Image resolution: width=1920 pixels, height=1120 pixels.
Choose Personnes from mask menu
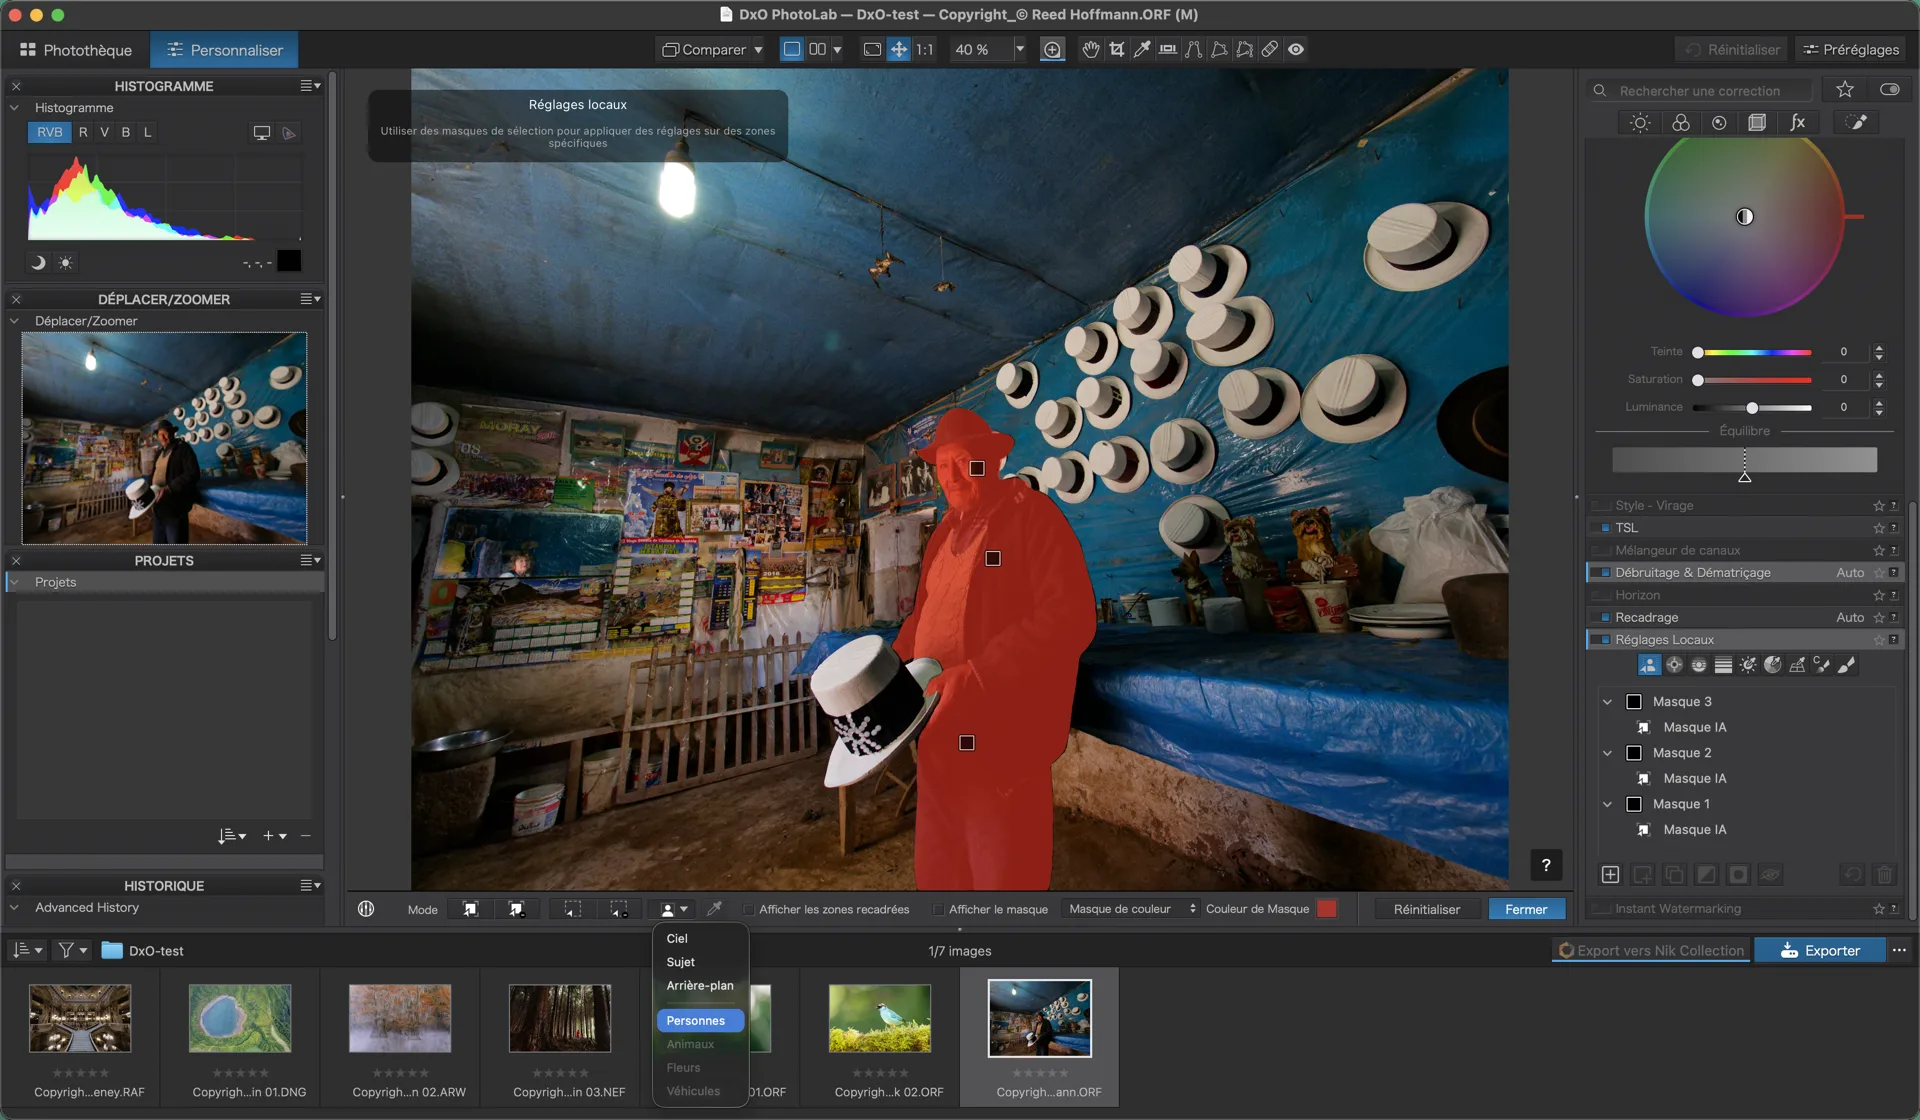click(x=700, y=1021)
